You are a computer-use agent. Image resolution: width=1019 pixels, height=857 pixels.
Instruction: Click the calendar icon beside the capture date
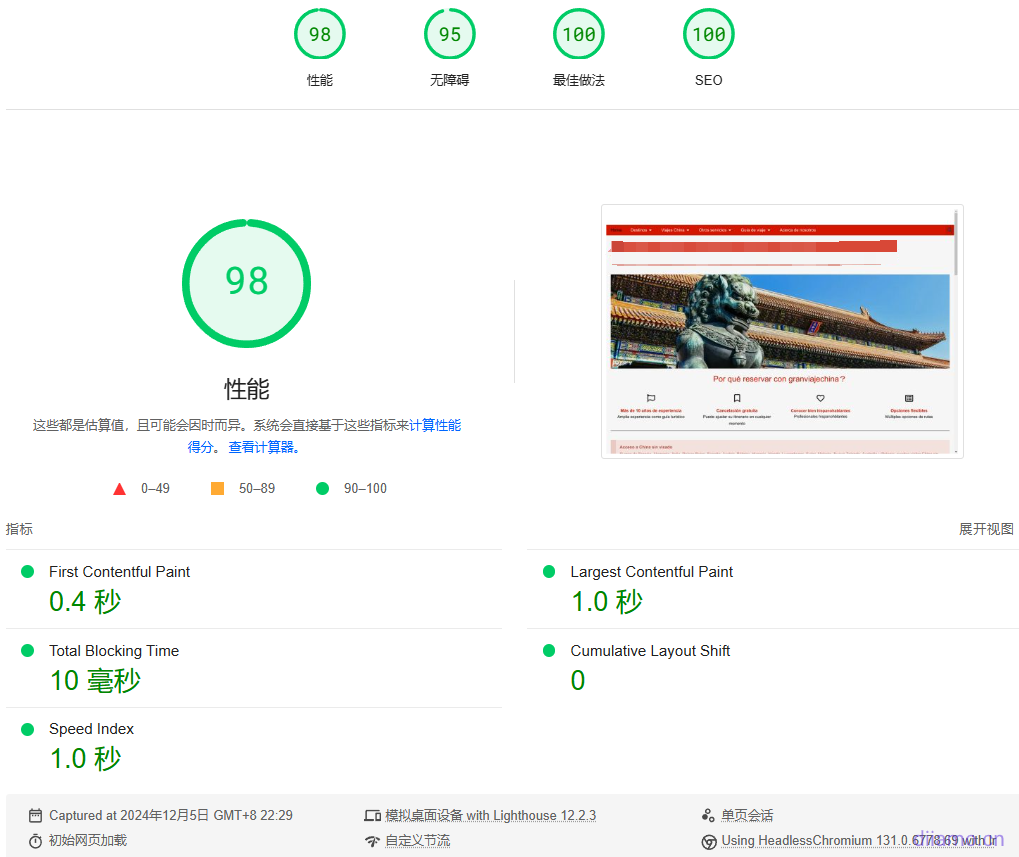[x=36, y=816]
